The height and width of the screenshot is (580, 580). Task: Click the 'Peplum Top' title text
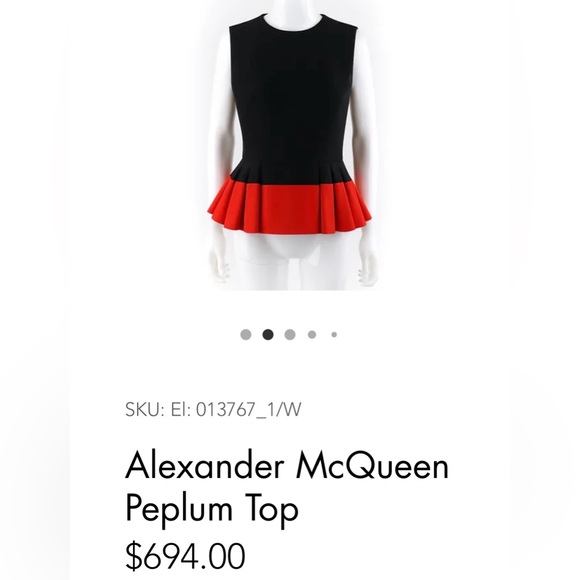212,509
